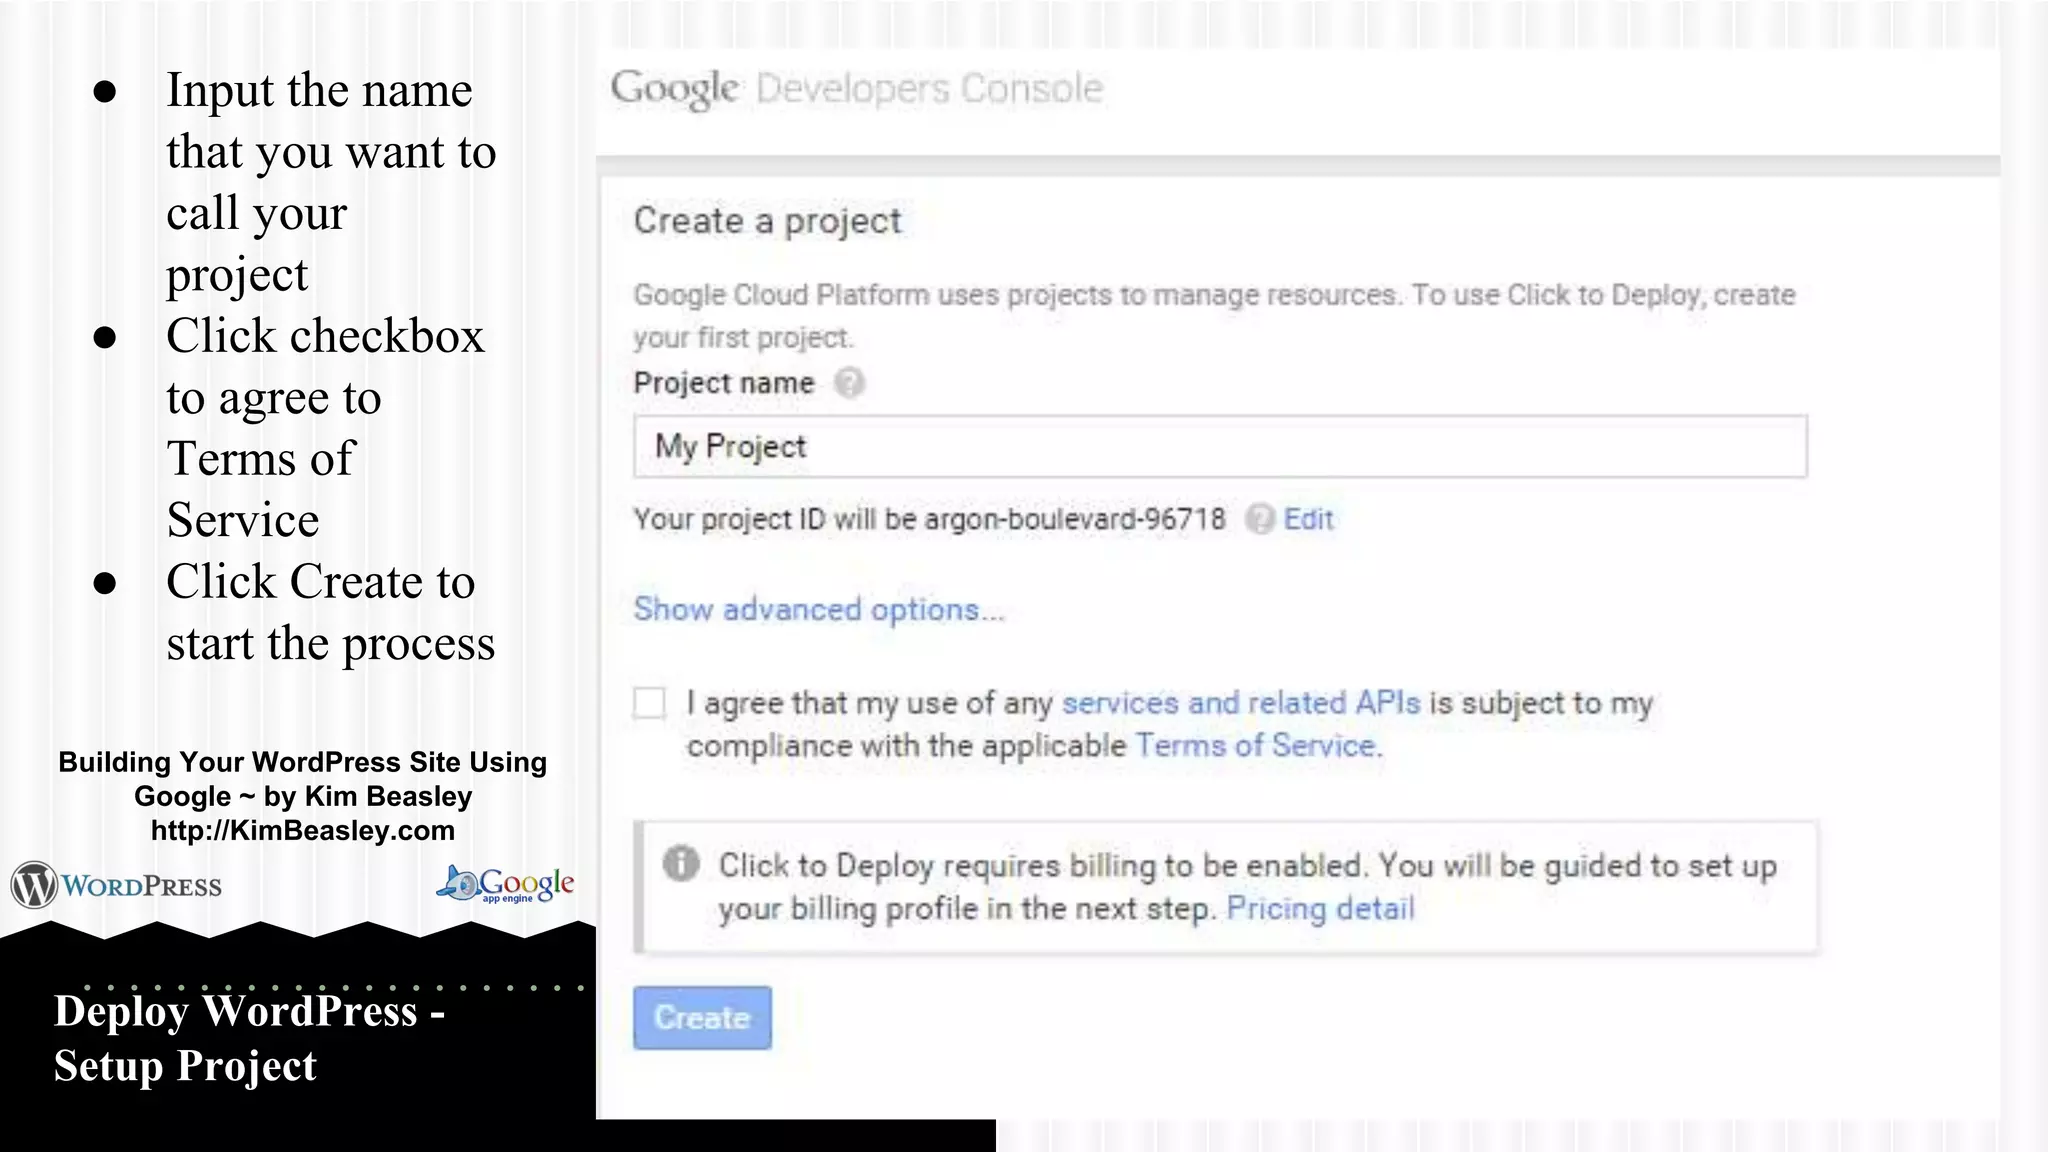The height and width of the screenshot is (1152, 2048).
Task: Expand Show advanced options
Action: coord(819,609)
